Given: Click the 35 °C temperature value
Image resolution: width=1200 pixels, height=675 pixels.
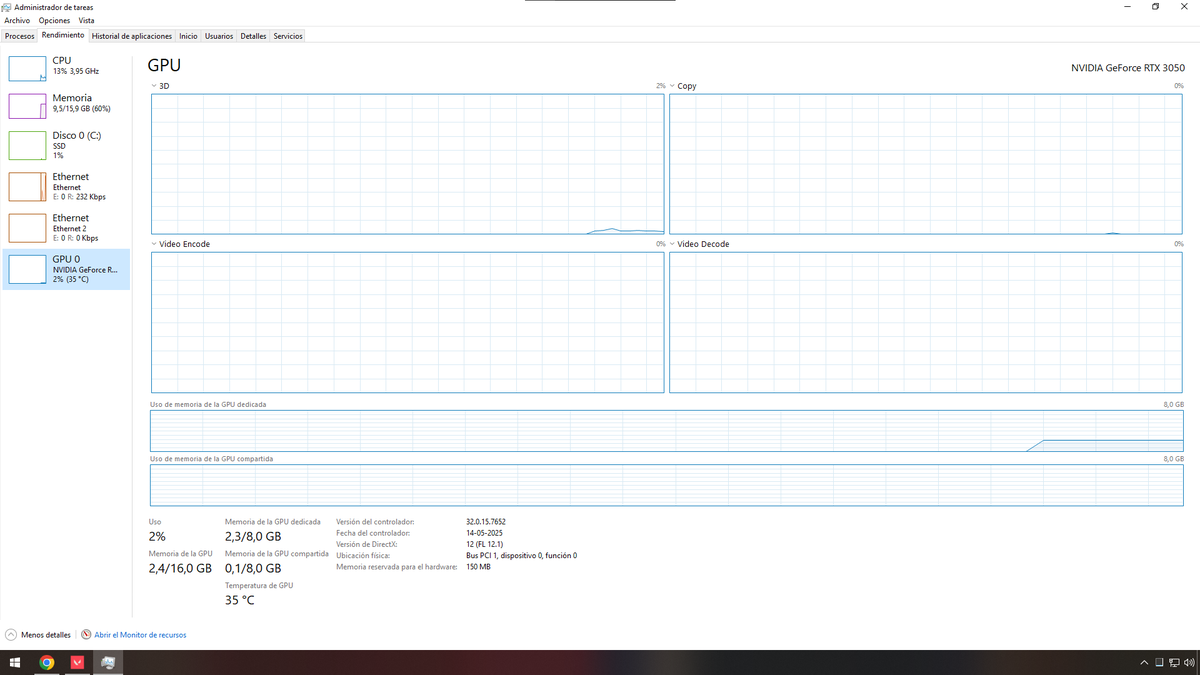Looking at the screenshot, I should (240, 600).
